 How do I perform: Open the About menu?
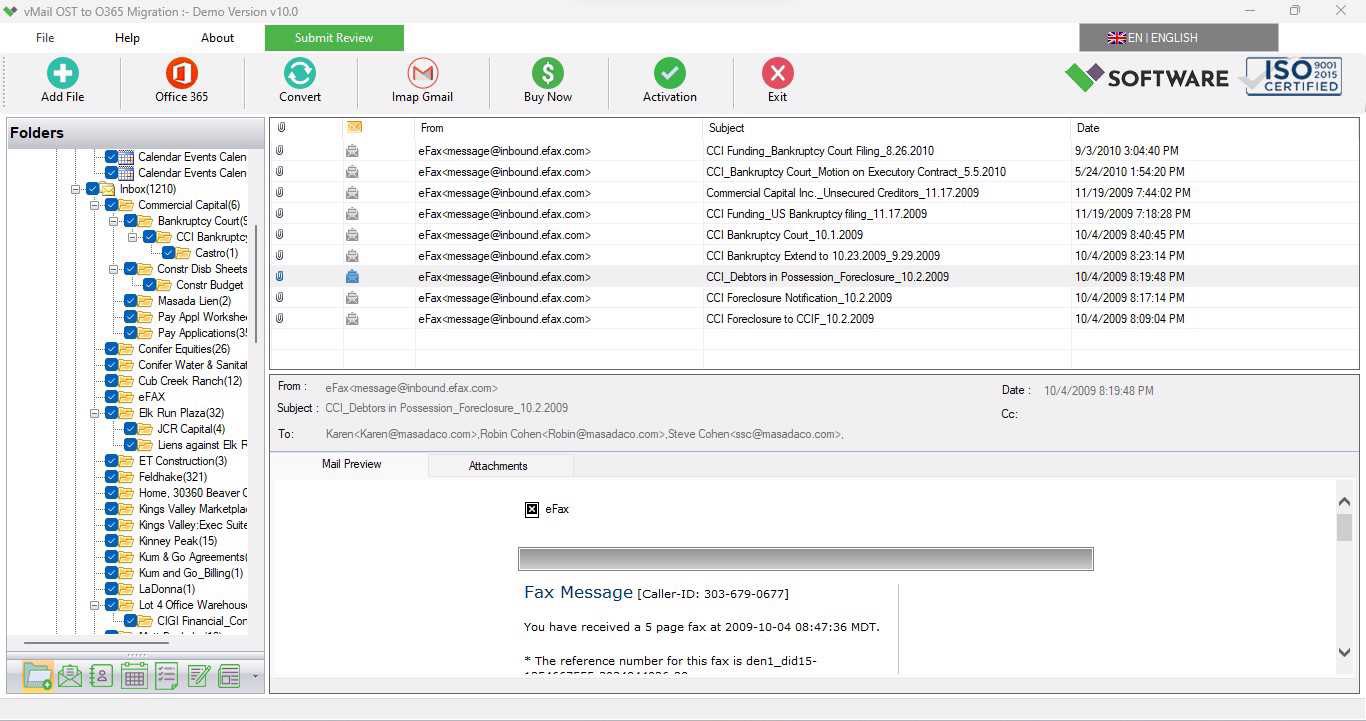(x=217, y=38)
